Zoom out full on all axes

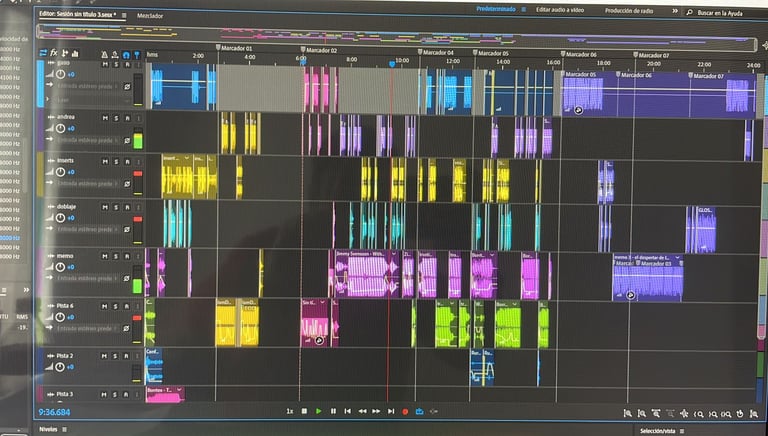[684, 414]
